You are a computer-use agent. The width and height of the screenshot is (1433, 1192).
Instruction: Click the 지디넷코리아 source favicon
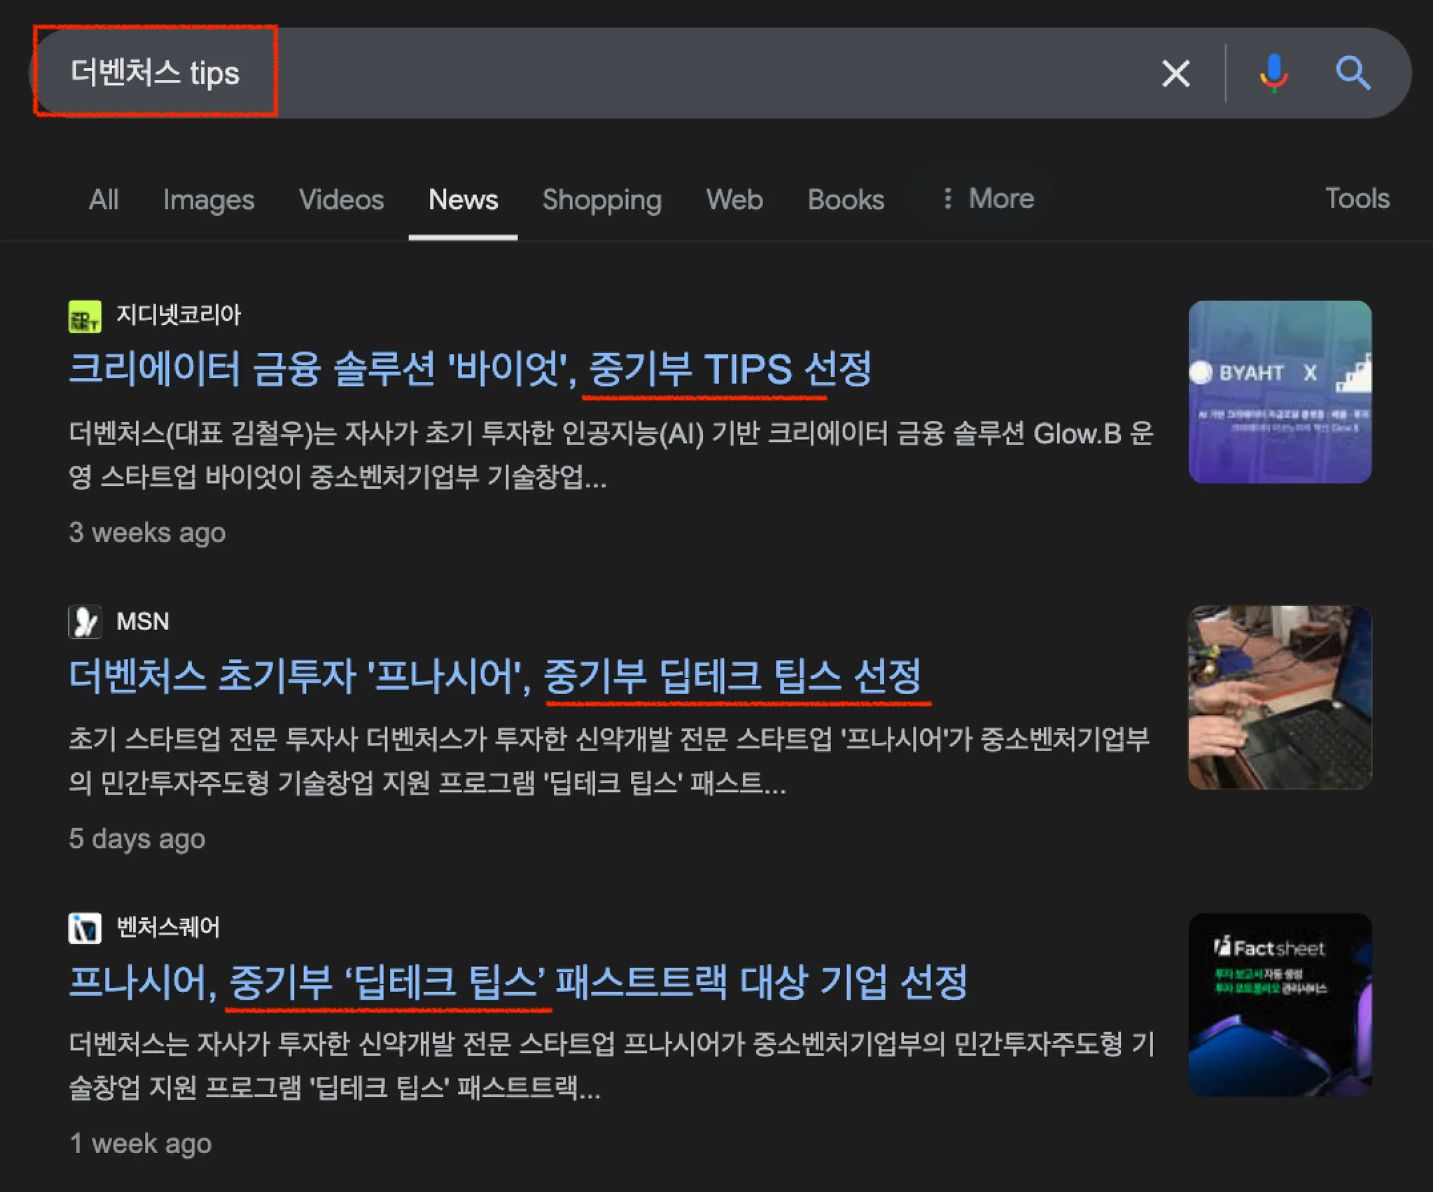pyautogui.click(x=85, y=317)
